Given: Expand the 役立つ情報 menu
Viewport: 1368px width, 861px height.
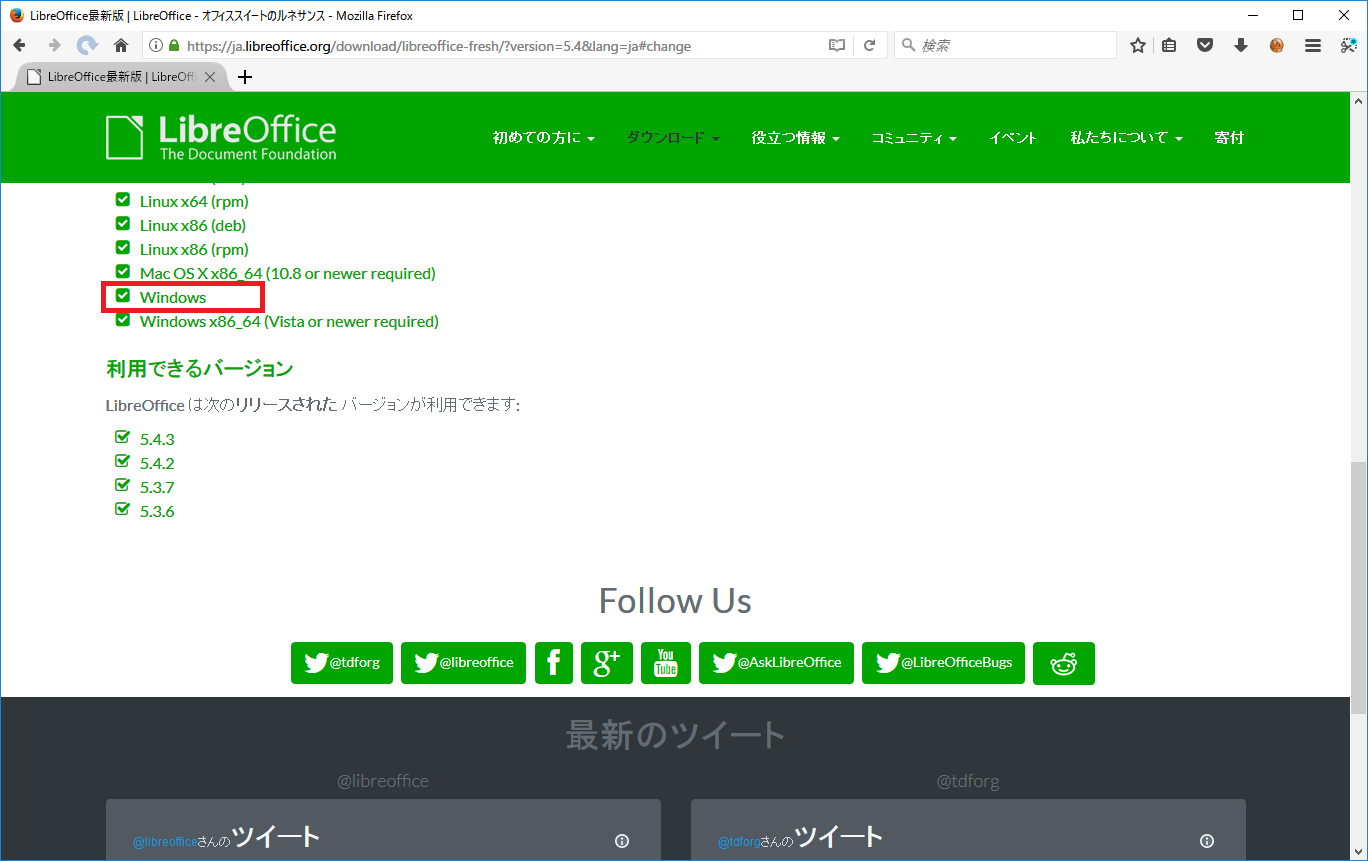Looking at the screenshot, I should (x=796, y=138).
